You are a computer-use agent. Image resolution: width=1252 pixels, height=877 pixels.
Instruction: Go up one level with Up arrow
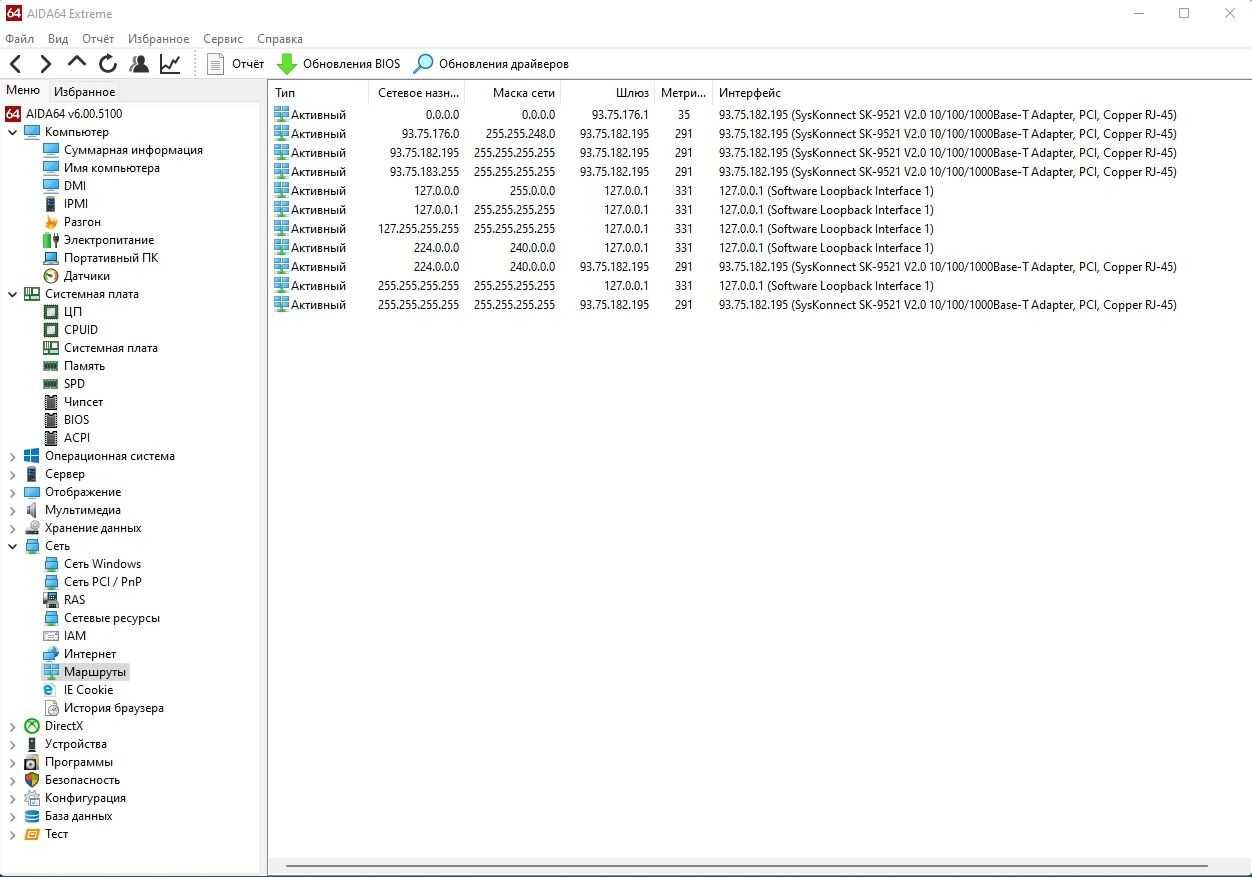pos(76,64)
